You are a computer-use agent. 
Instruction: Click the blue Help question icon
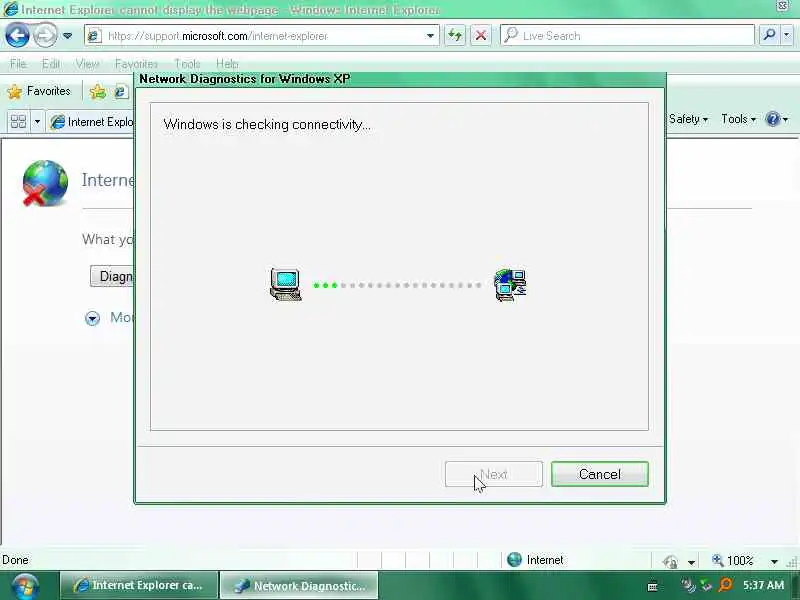(x=773, y=119)
